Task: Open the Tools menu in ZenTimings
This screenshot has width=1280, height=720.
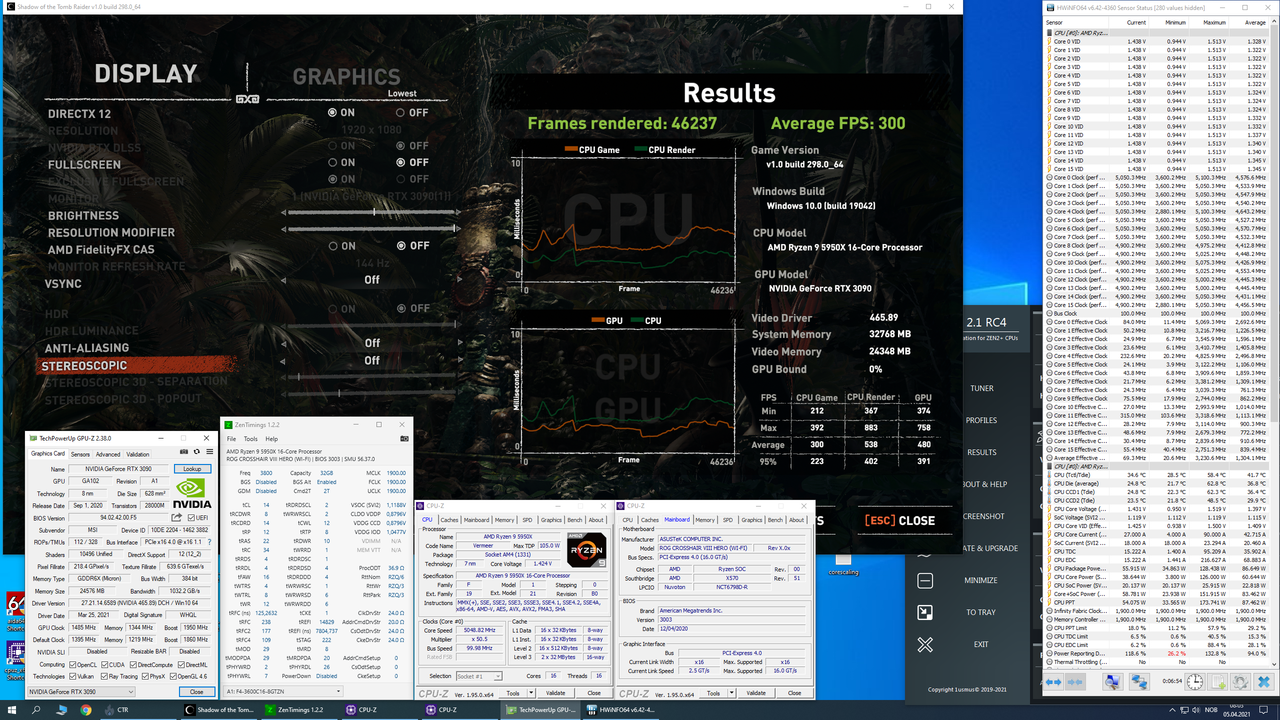Action: (250, 438)
